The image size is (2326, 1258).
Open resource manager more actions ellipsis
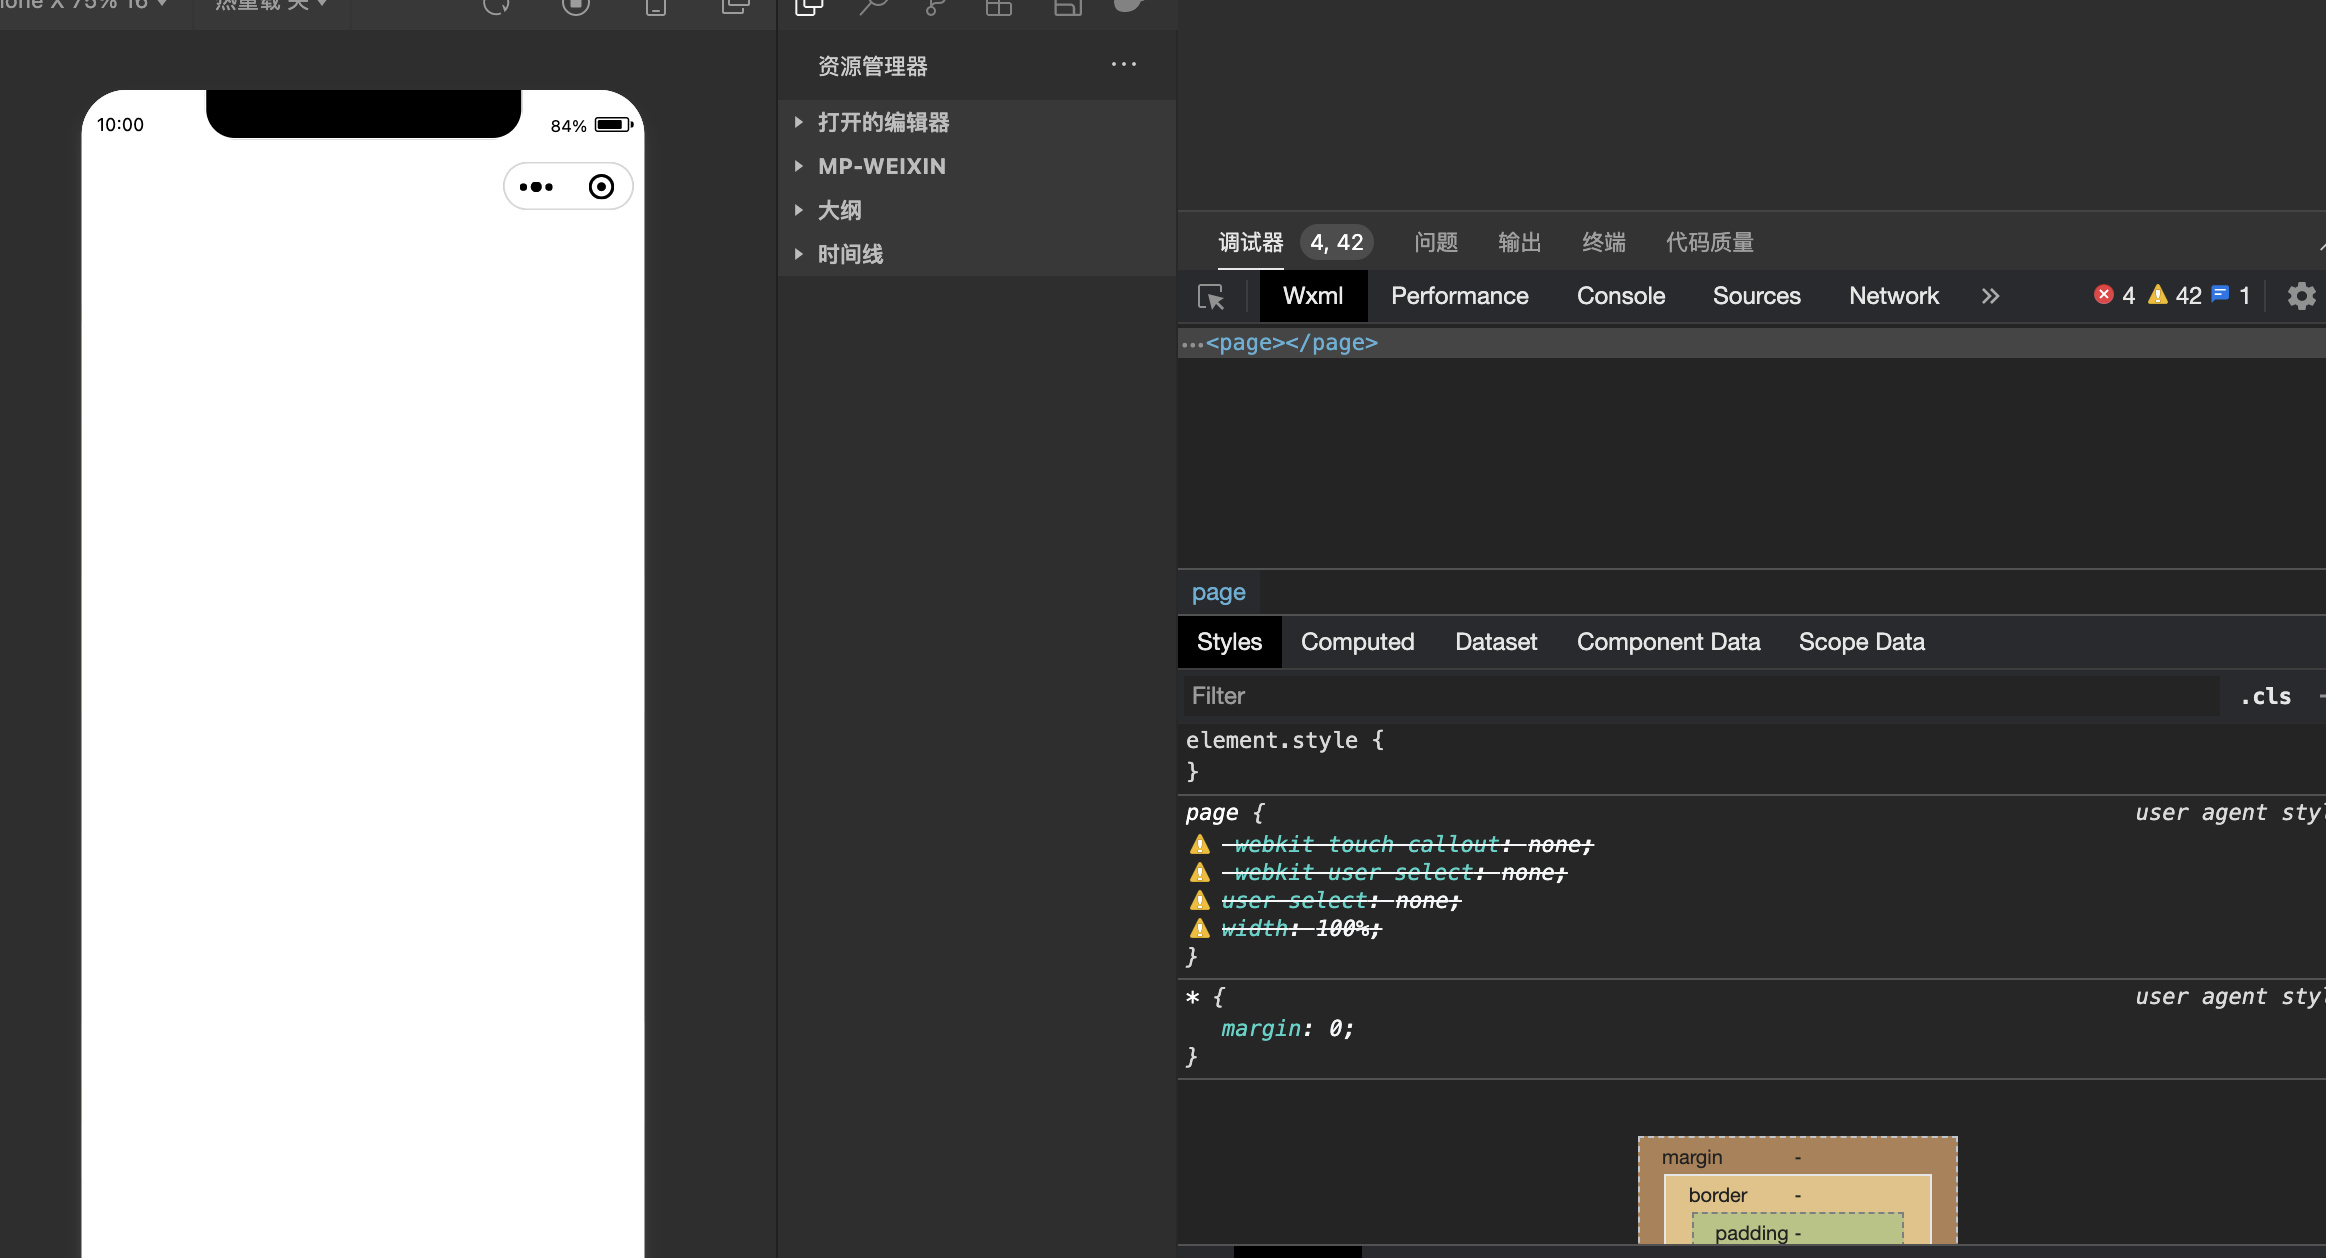tap(1124, 65)
